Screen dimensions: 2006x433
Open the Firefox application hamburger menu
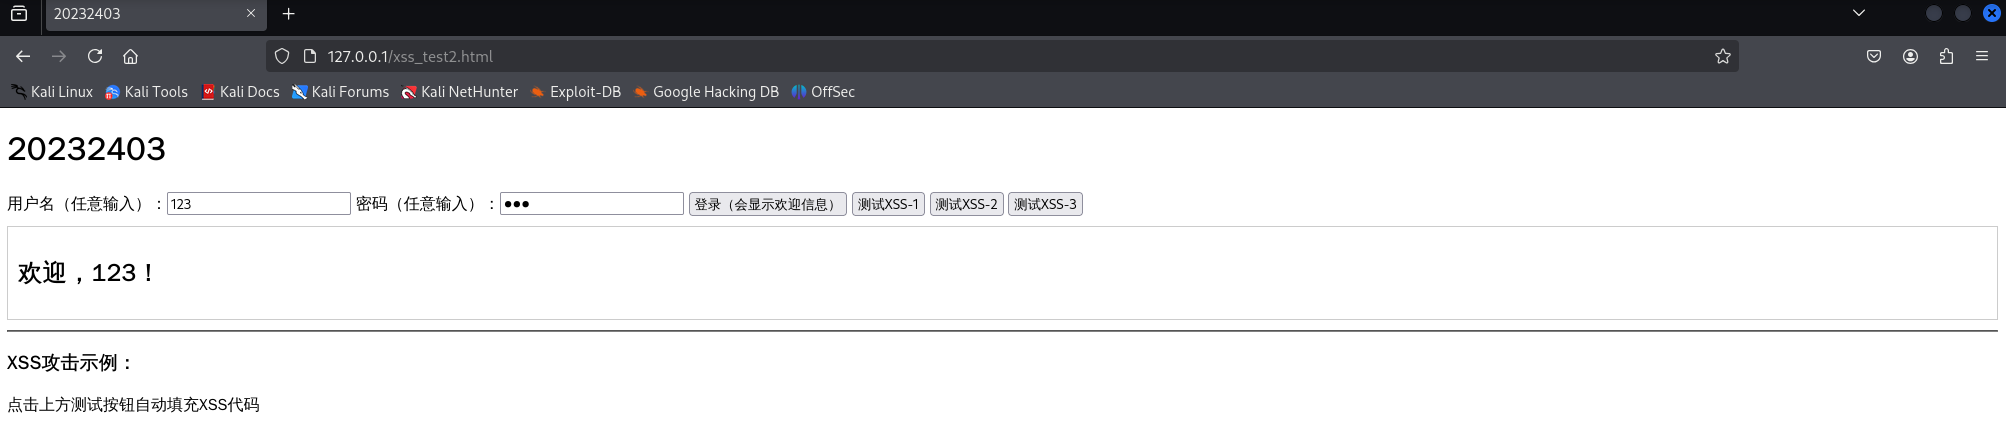(1982, 56)
